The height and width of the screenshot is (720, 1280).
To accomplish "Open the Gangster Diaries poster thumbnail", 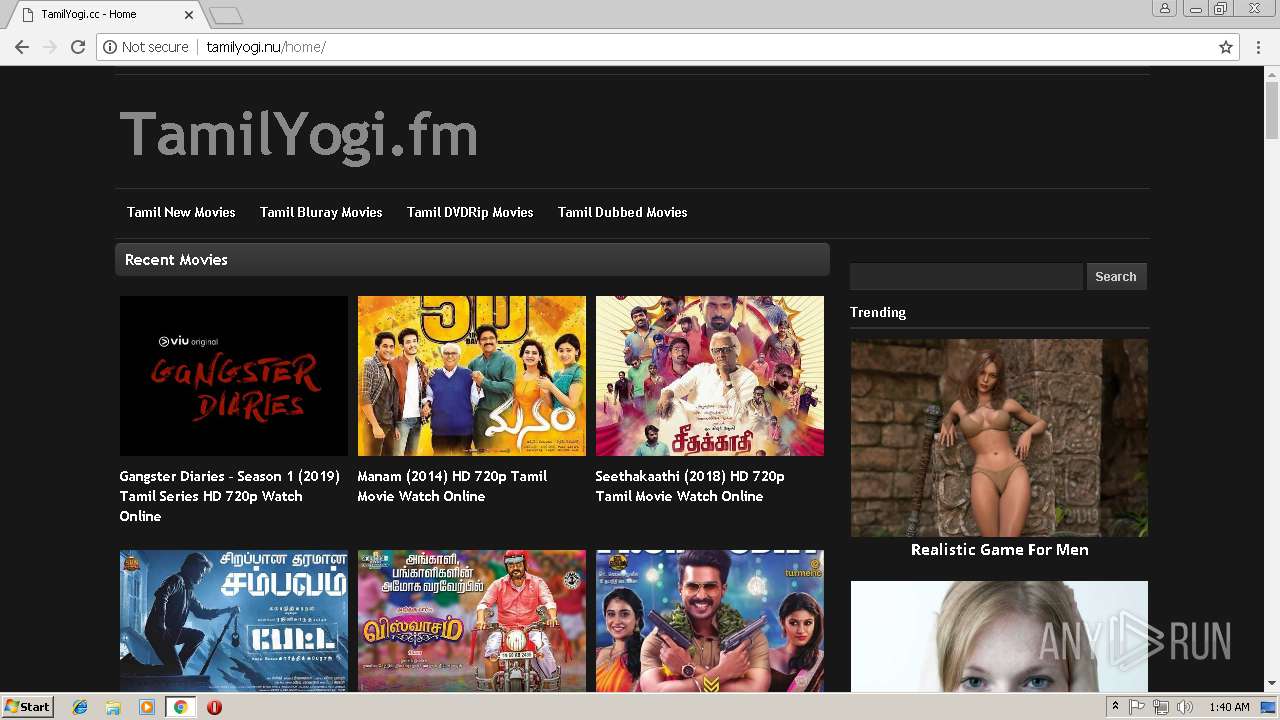I will 233,376.
